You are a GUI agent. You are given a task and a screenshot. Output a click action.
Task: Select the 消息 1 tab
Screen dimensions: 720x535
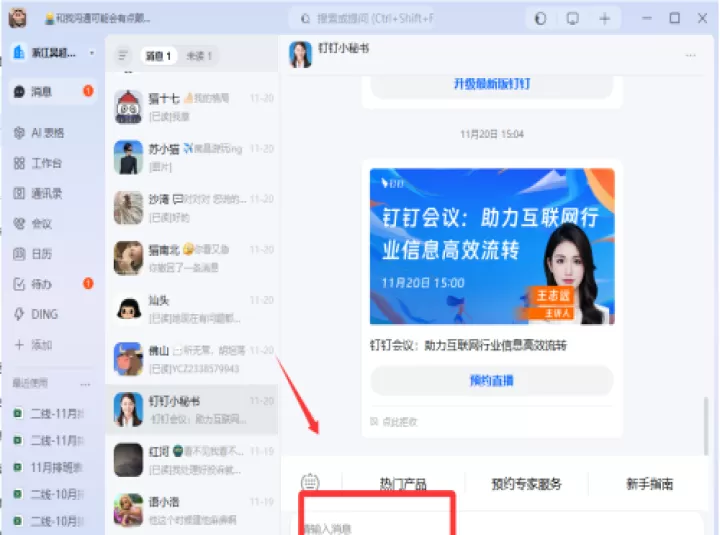coord(158,56)
